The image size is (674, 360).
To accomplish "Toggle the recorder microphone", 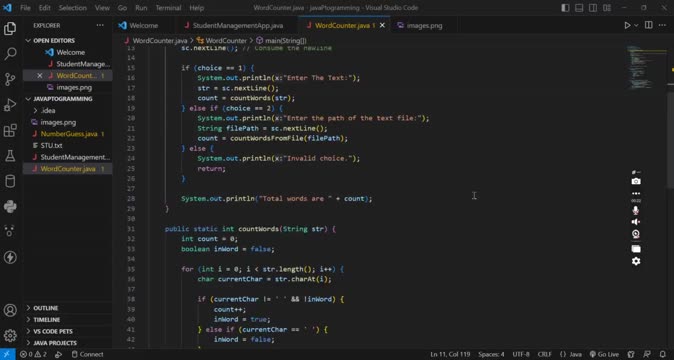I will 636,210.
